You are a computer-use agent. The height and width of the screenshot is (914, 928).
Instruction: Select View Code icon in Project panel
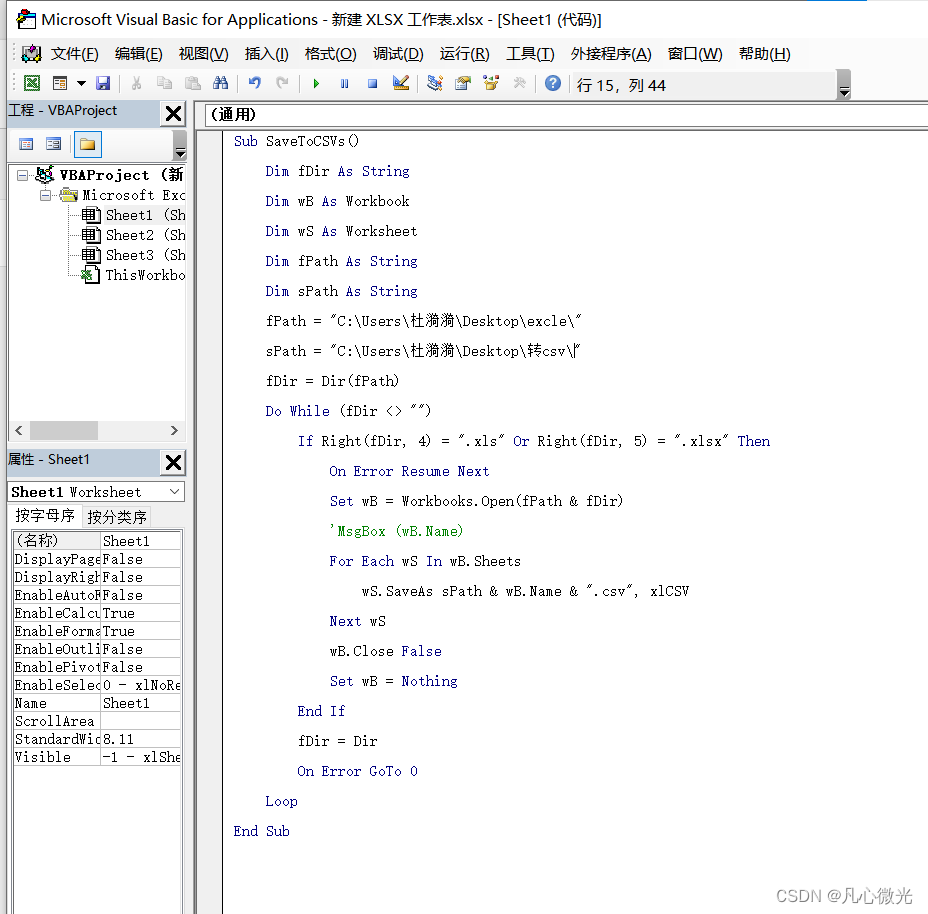27,143
